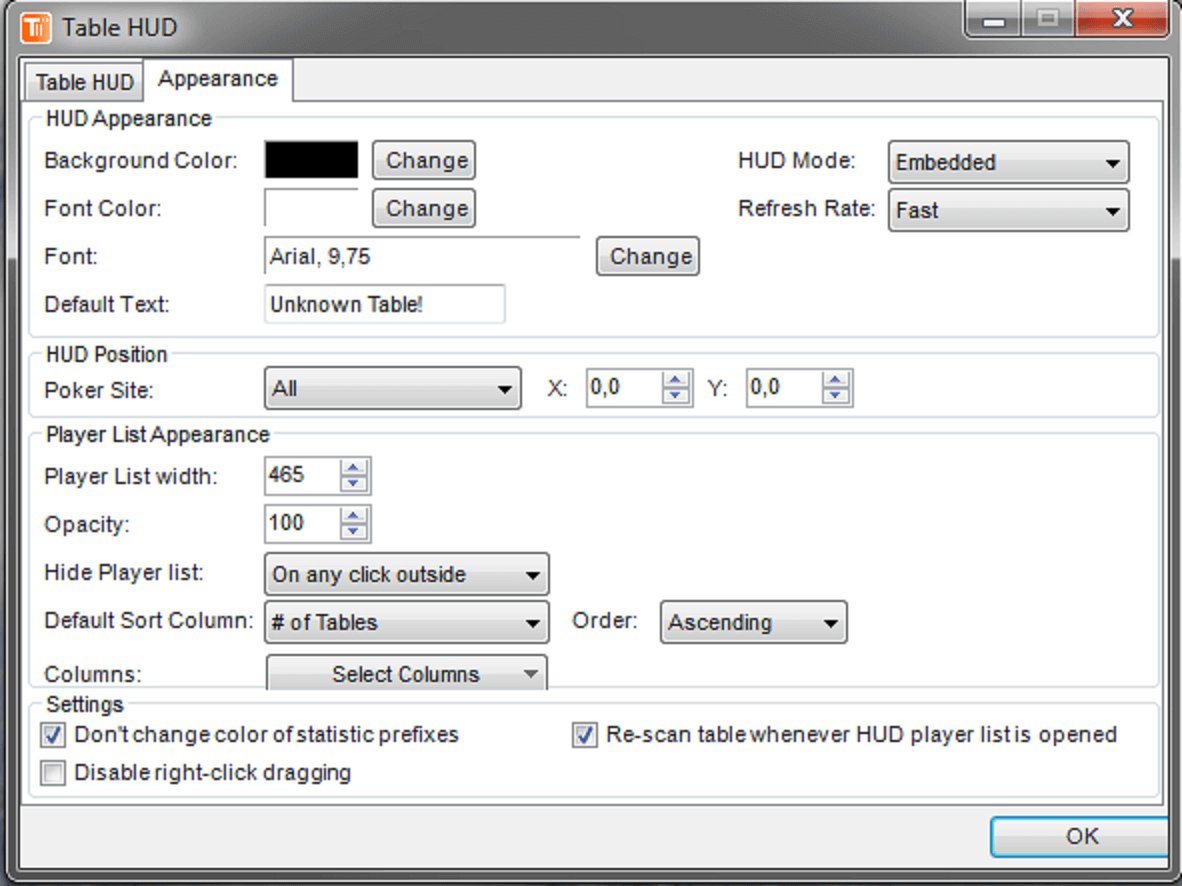Open the Default Sort Column dropdown

(406, 622)
